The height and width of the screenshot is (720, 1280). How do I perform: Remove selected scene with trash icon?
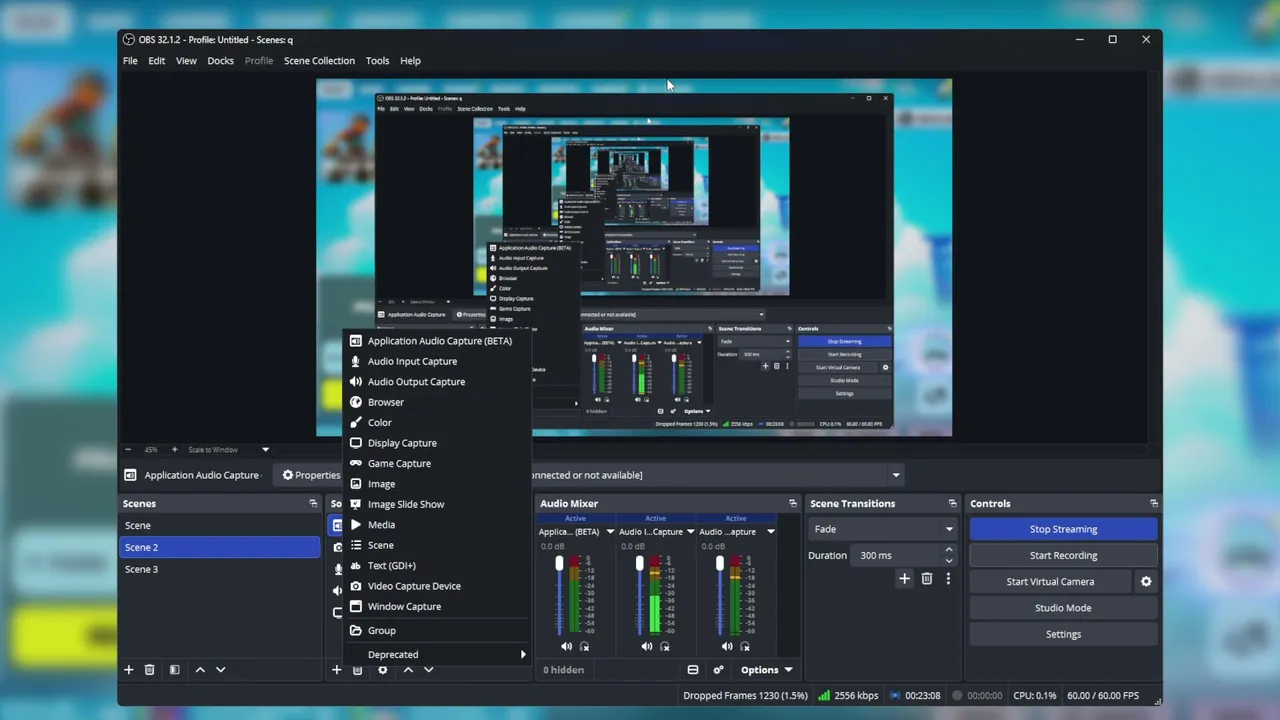coord(150,670)
